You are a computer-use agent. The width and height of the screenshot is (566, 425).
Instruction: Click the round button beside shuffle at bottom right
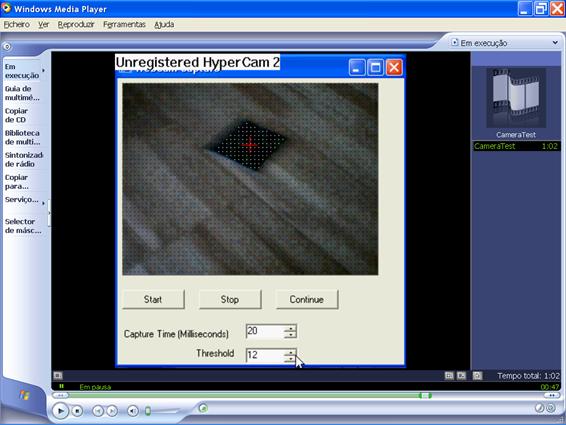coord(550,408)
